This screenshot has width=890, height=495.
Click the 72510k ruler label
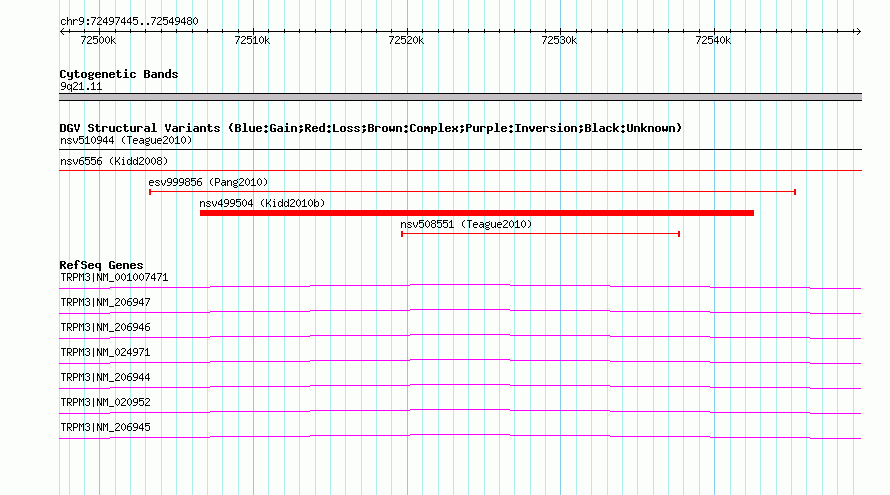coord(252,40)
